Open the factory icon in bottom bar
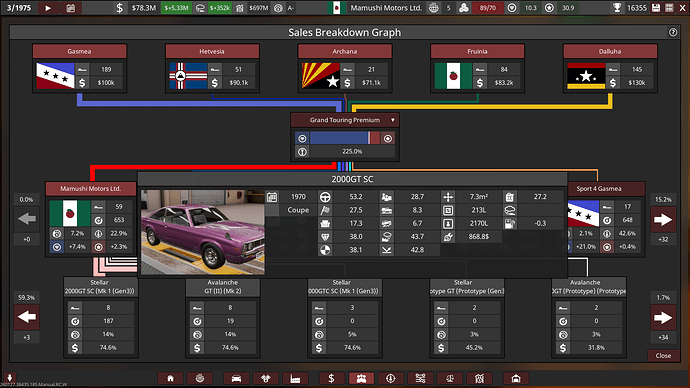This screenshot has height=388, width=690. pos(295,378)
